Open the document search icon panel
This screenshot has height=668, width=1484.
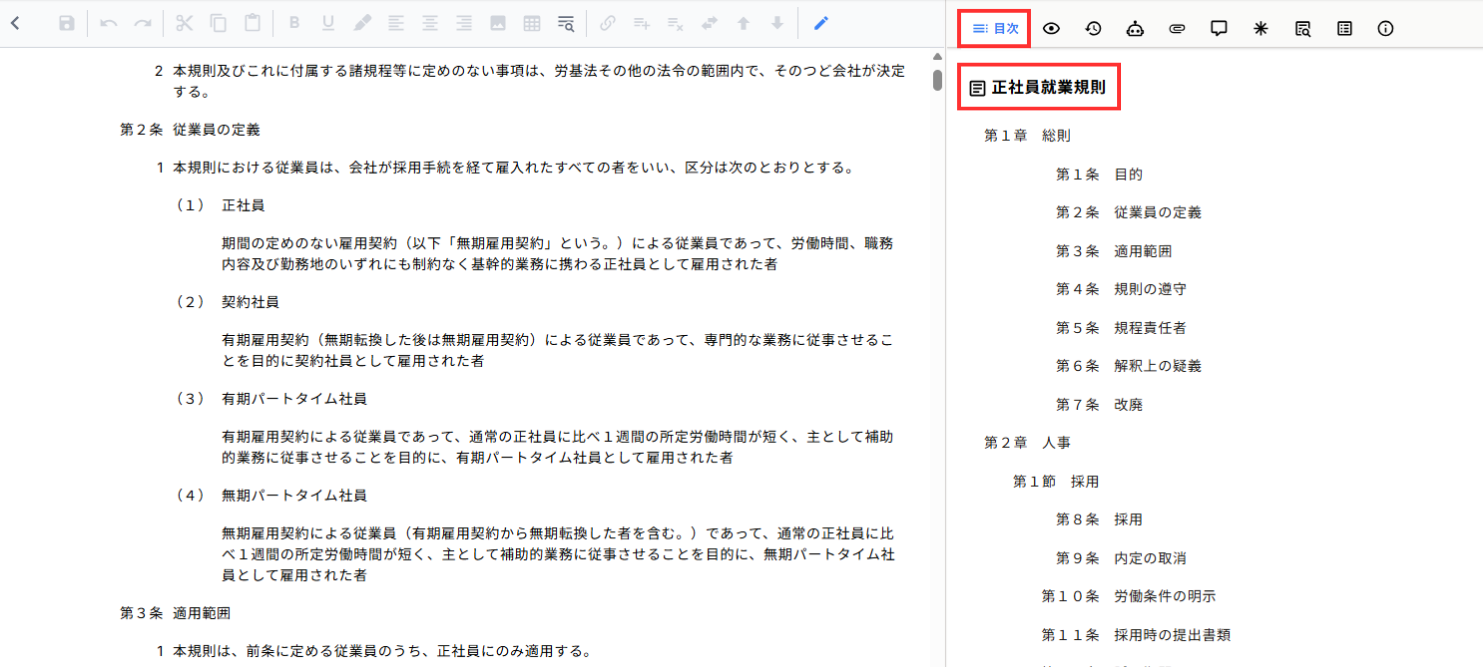1302,28
